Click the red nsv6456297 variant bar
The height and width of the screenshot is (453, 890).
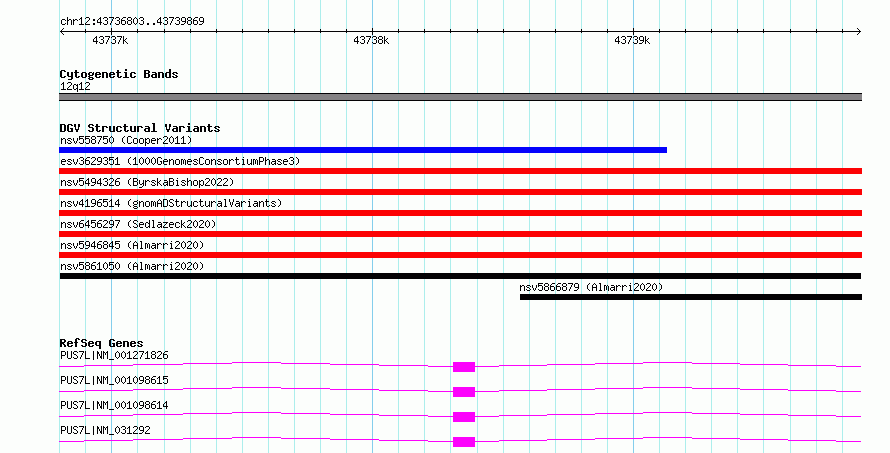(x=461, y=234)
